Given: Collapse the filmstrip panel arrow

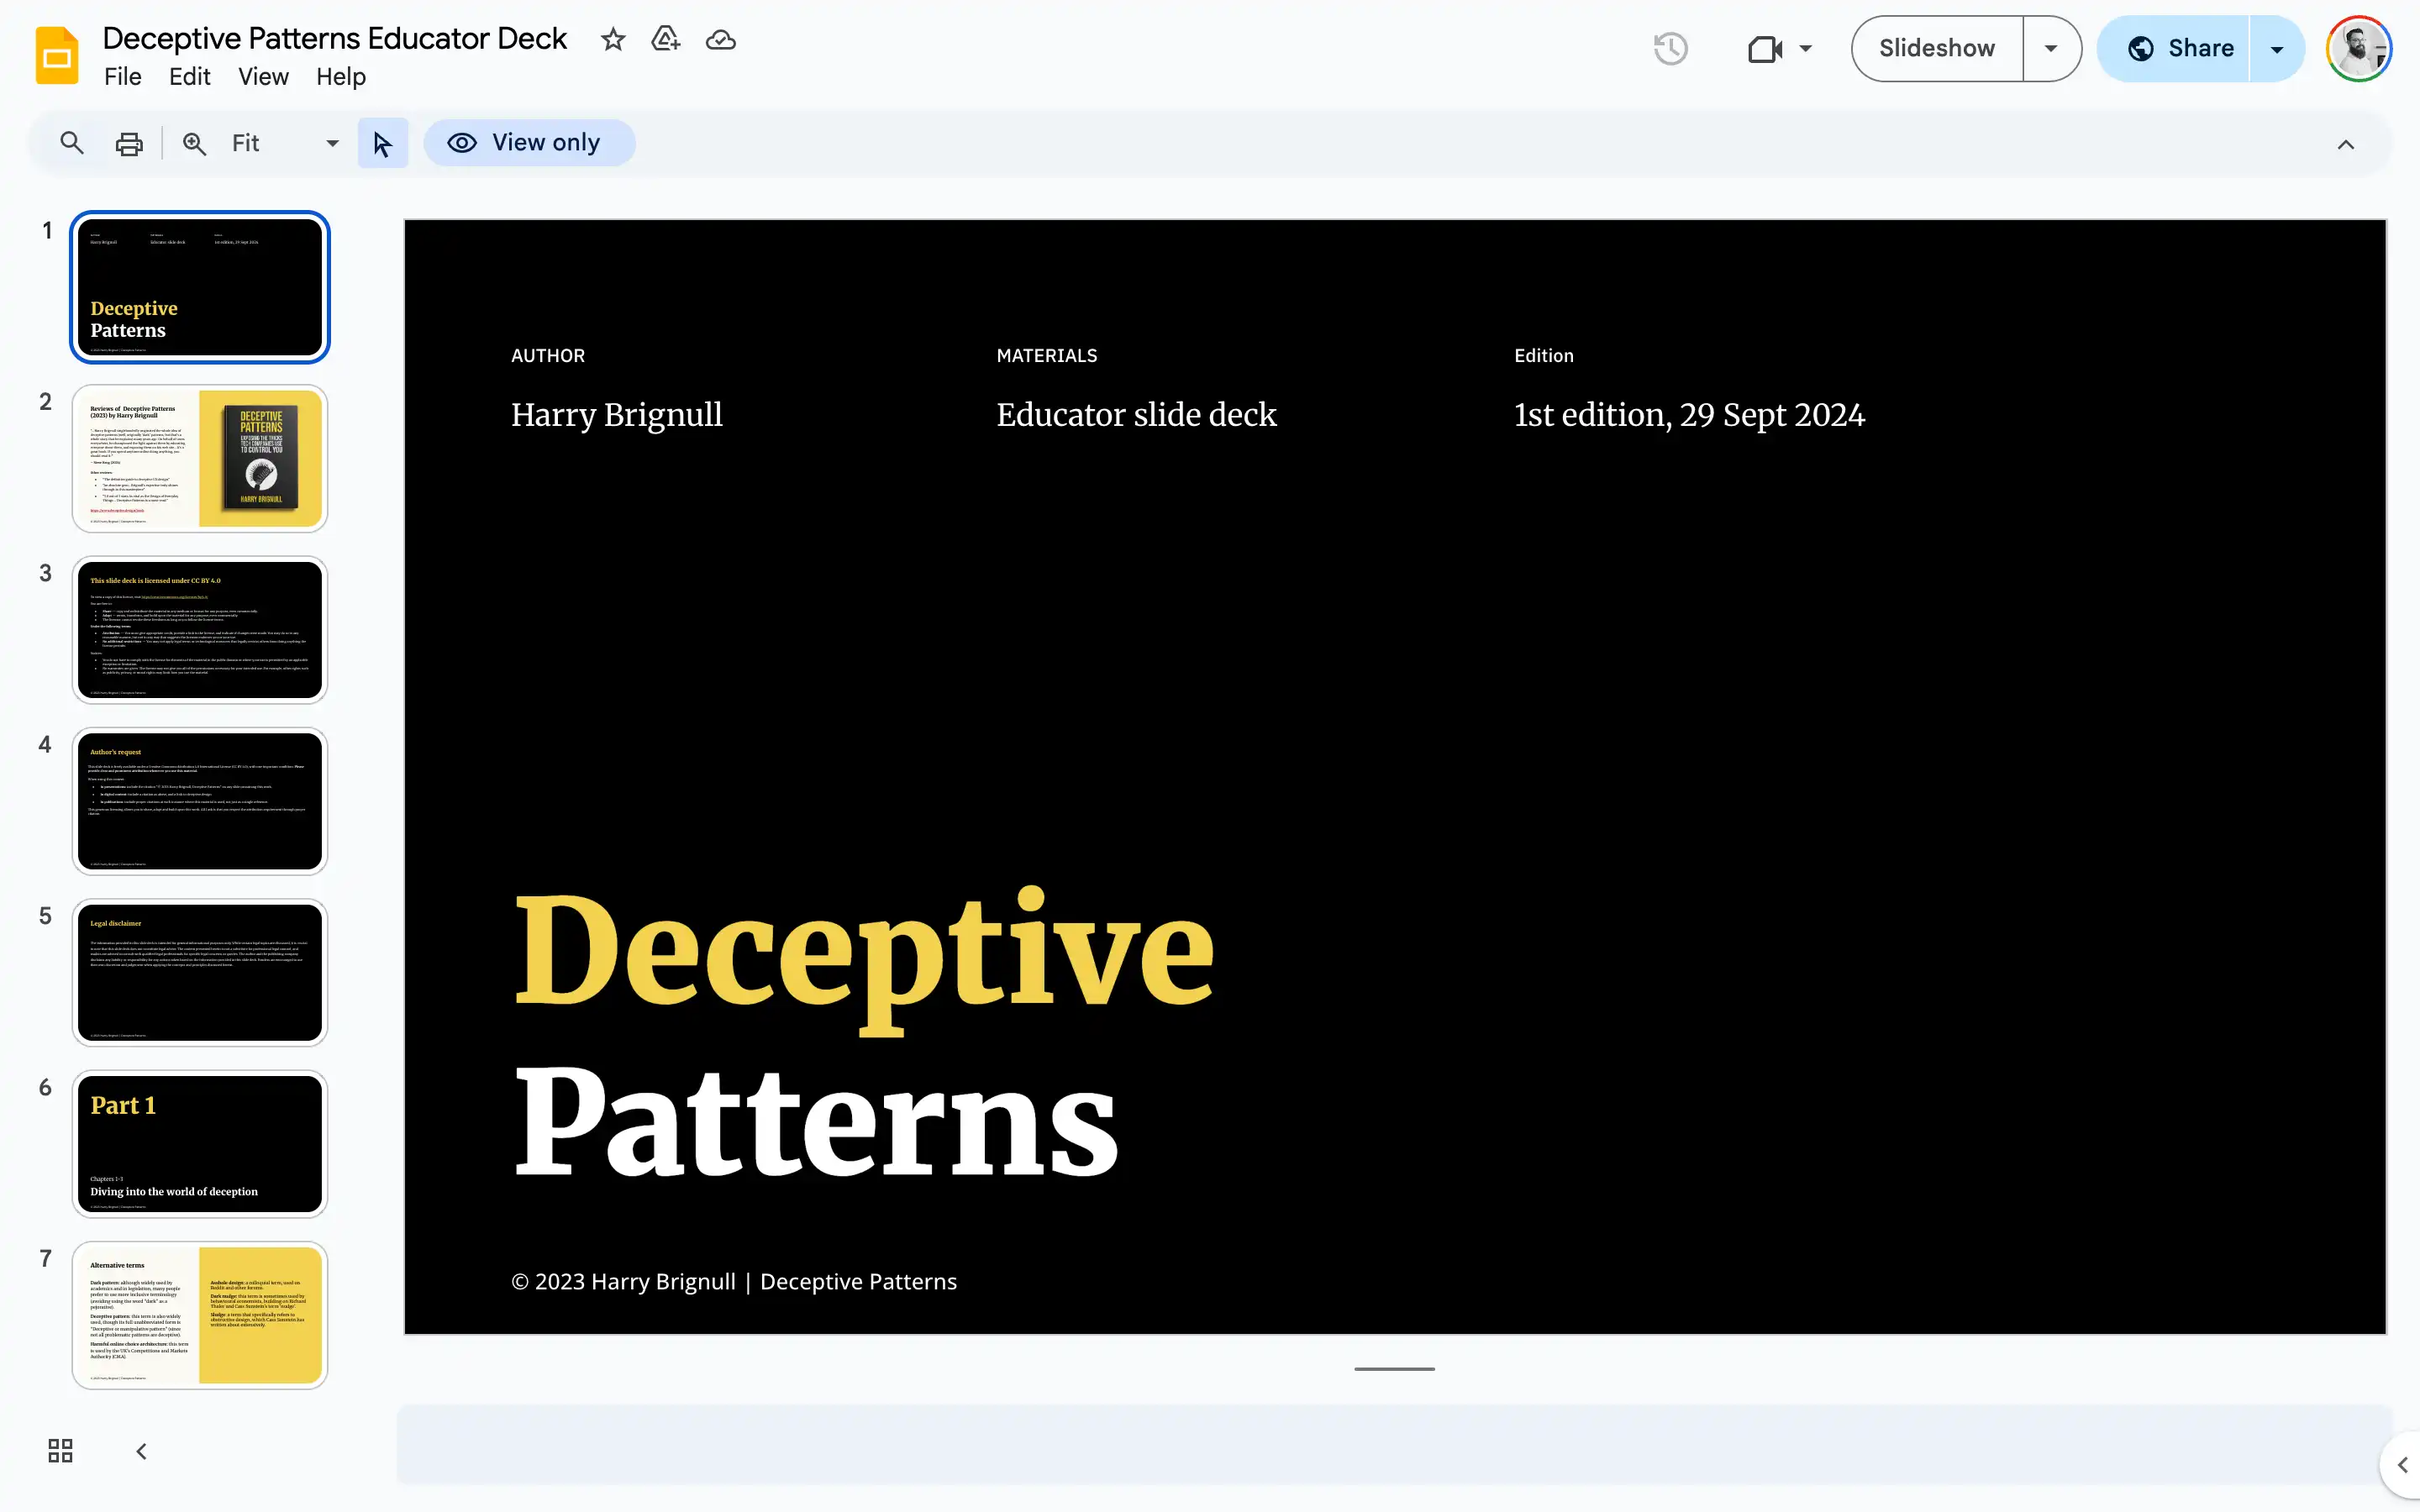Looking at the screenshot, I should [141, 1451].
